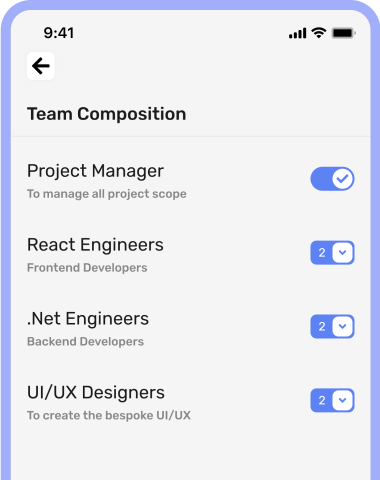Tap the 'To manage all project scope' description
This screenshot has height=480, width=380.
coord(107,194)
